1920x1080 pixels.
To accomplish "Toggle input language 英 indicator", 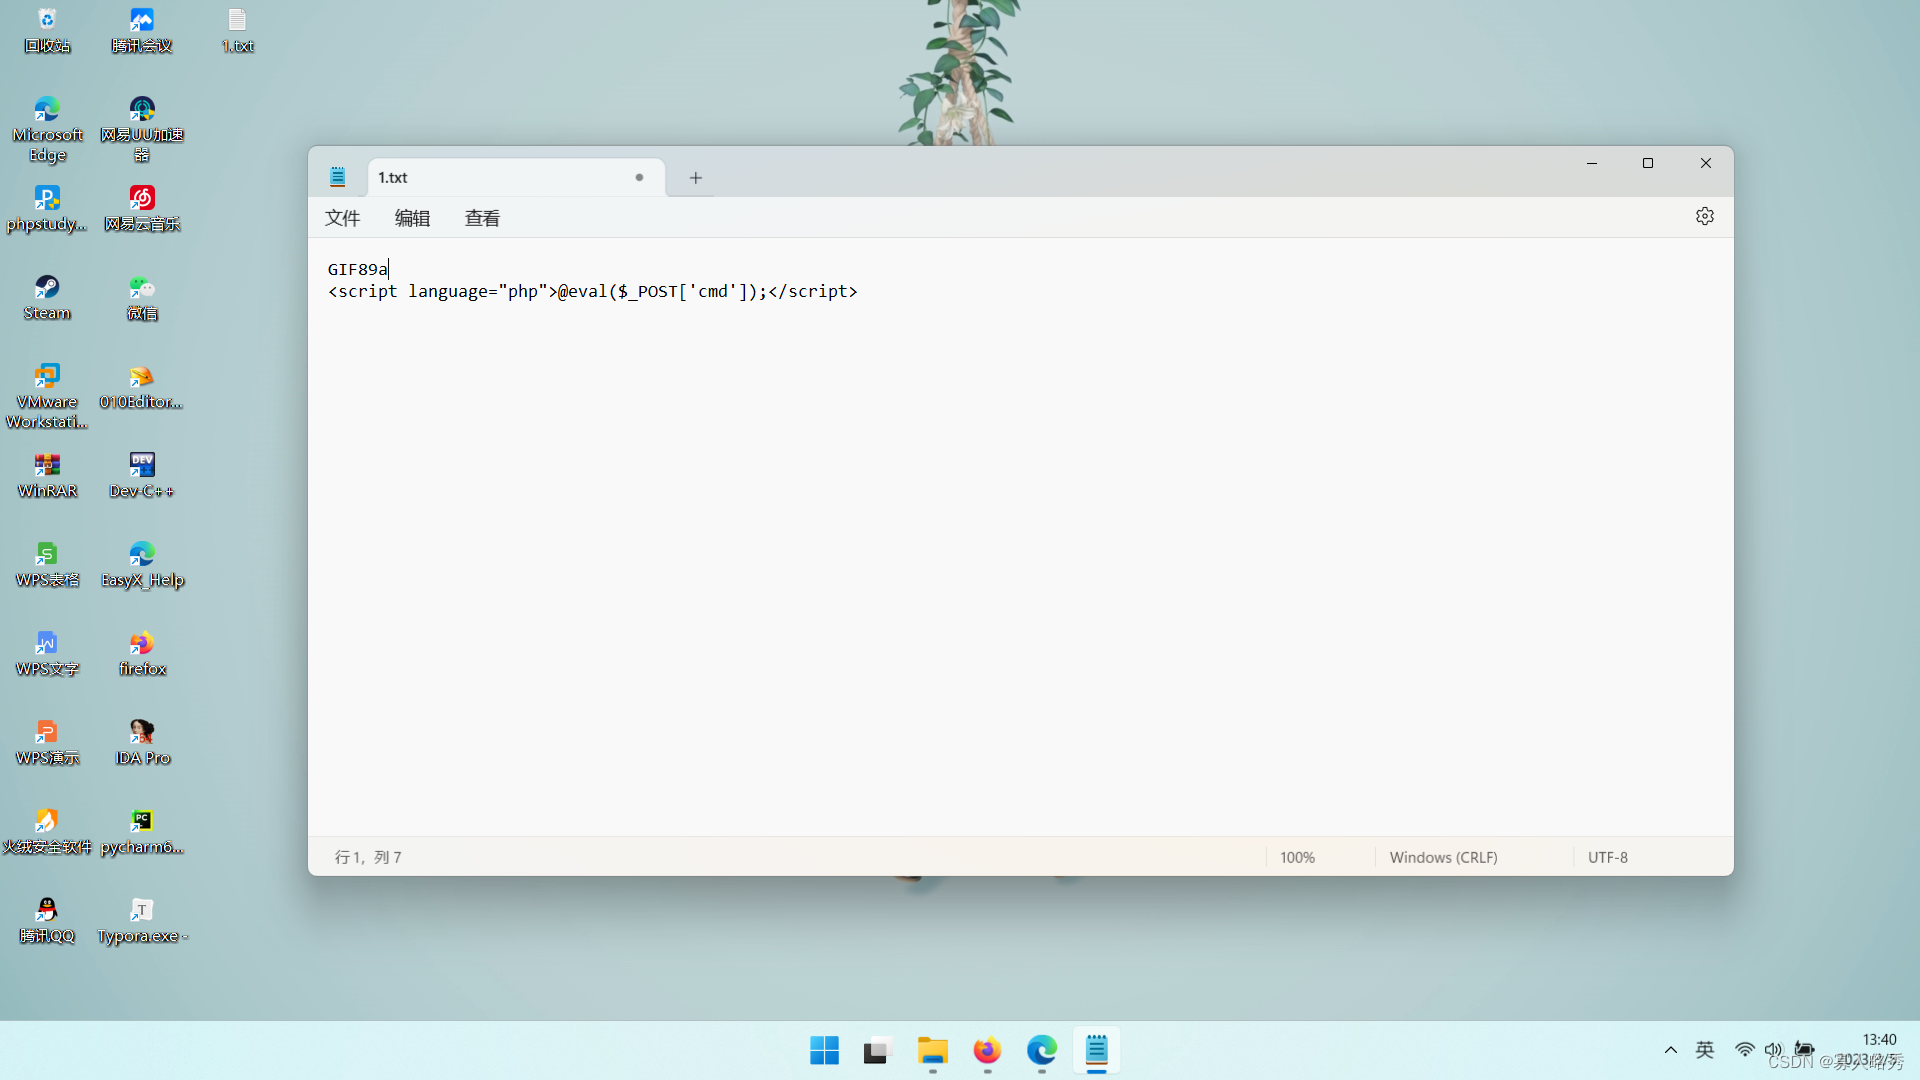I will 1705,1050.
